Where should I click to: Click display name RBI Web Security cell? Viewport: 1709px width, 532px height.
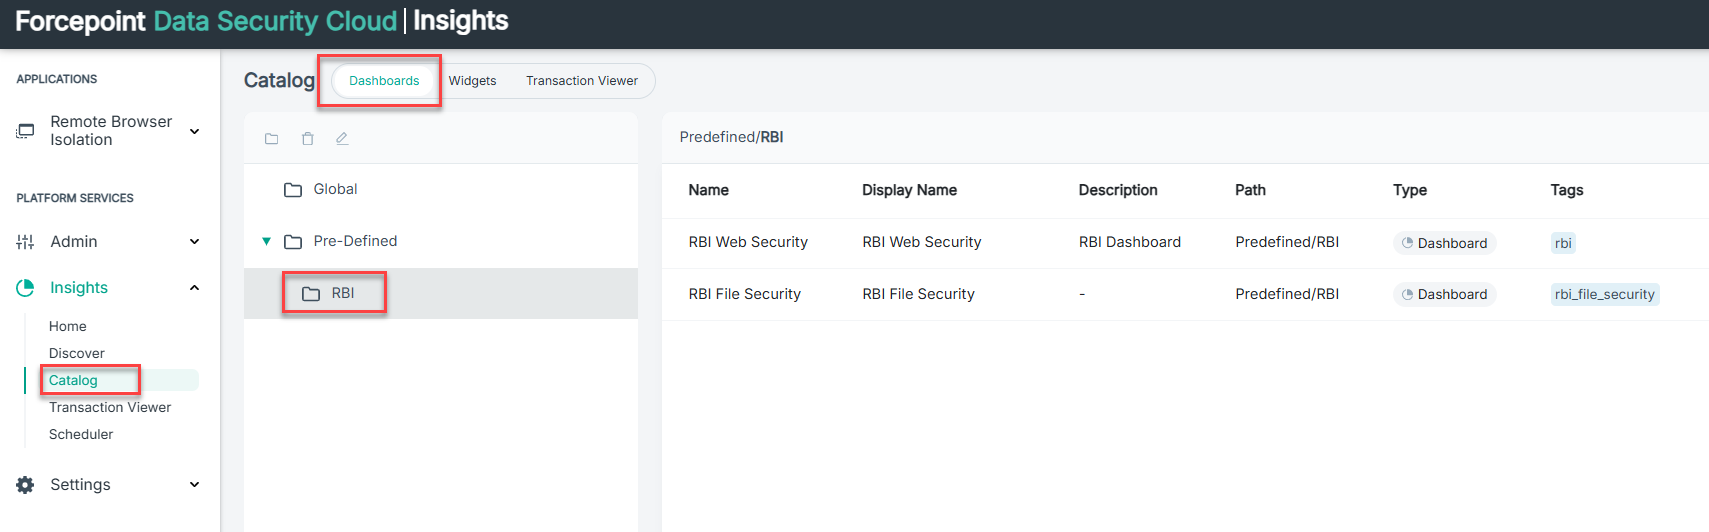tap(922, 242)
